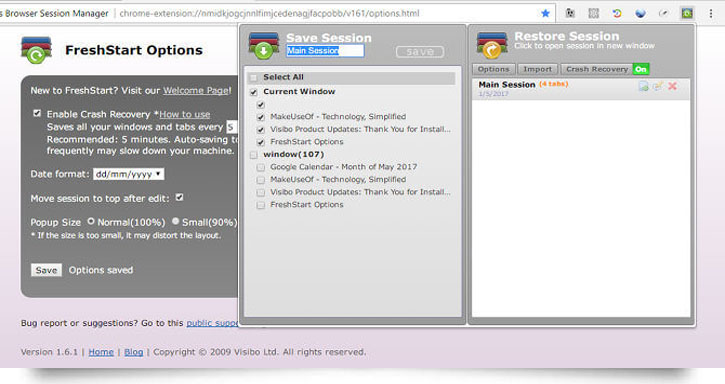Click the gray save button in Save Session
The image size is (725, 384).
point(420,52)
